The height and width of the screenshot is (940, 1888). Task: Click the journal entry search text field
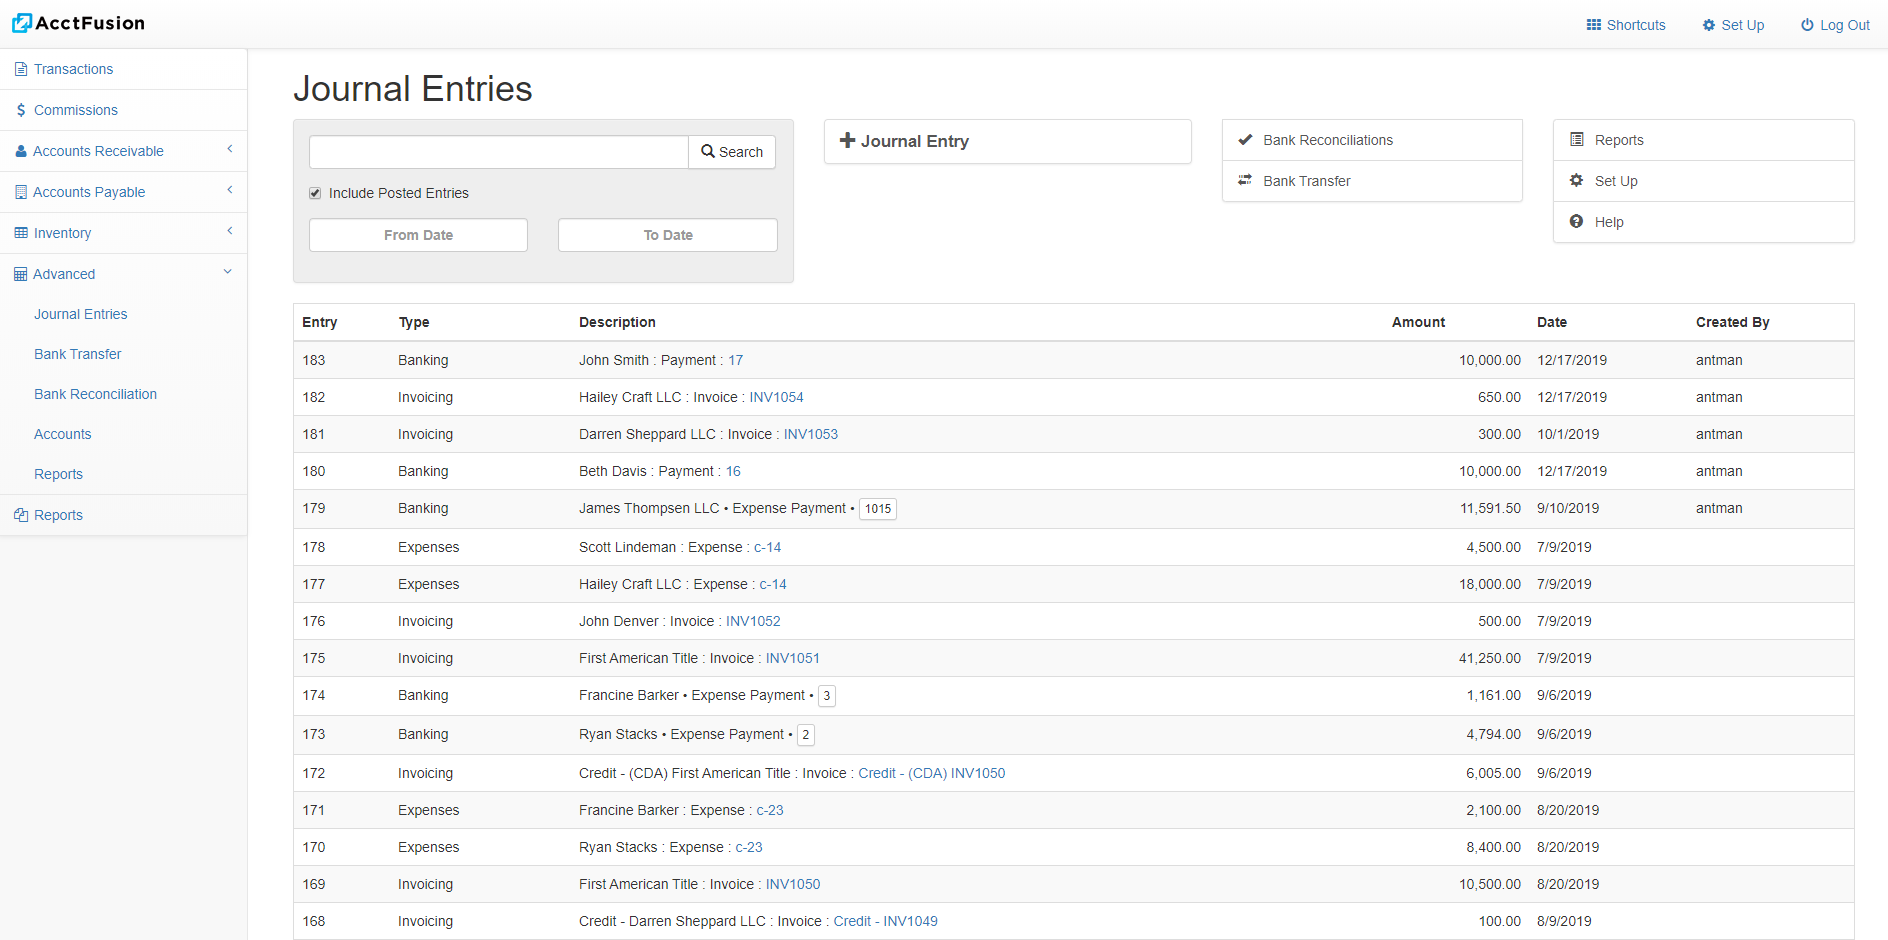[x=498, y=152]
